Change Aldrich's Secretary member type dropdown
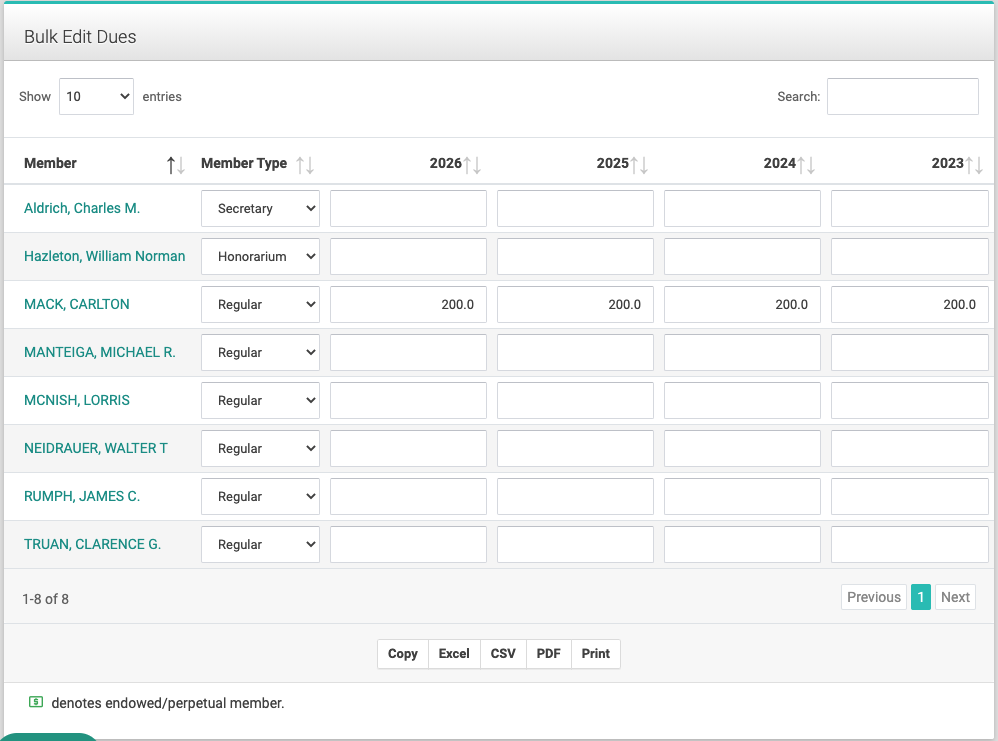Viewport: 998px width, 741px height. point(260,208)
